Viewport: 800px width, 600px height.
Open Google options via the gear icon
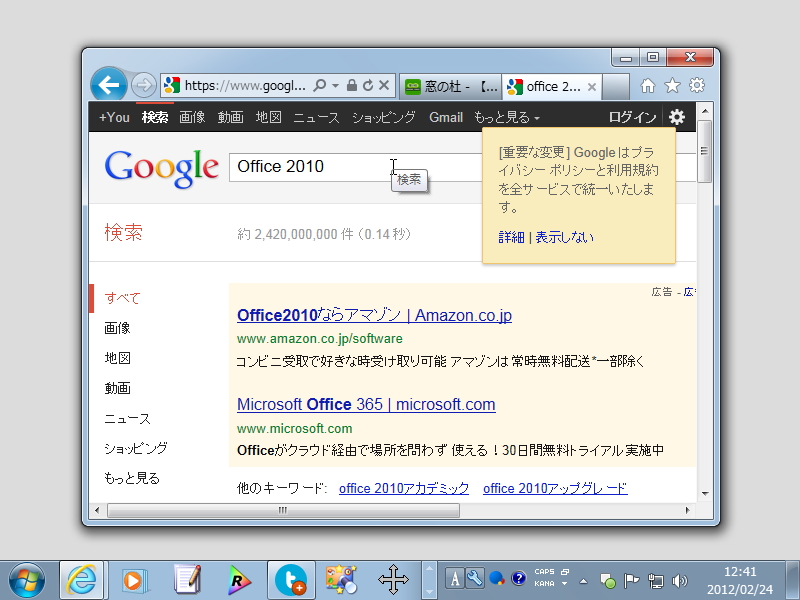[x=676, y=116]
